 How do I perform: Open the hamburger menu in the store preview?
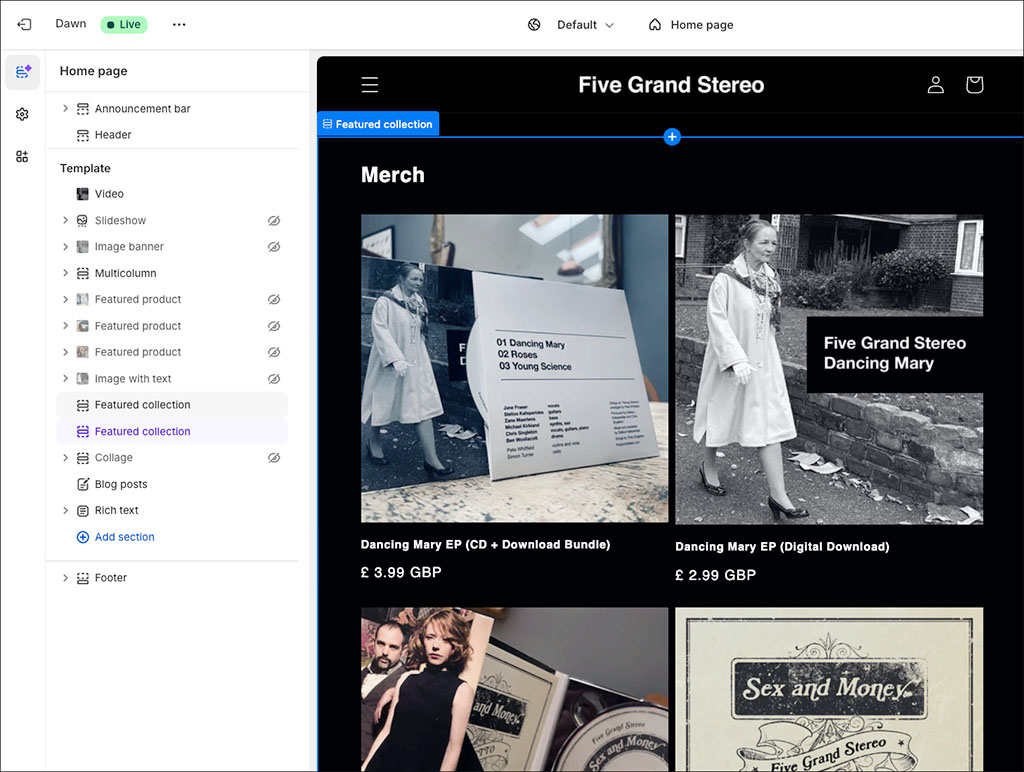point(369,85)
